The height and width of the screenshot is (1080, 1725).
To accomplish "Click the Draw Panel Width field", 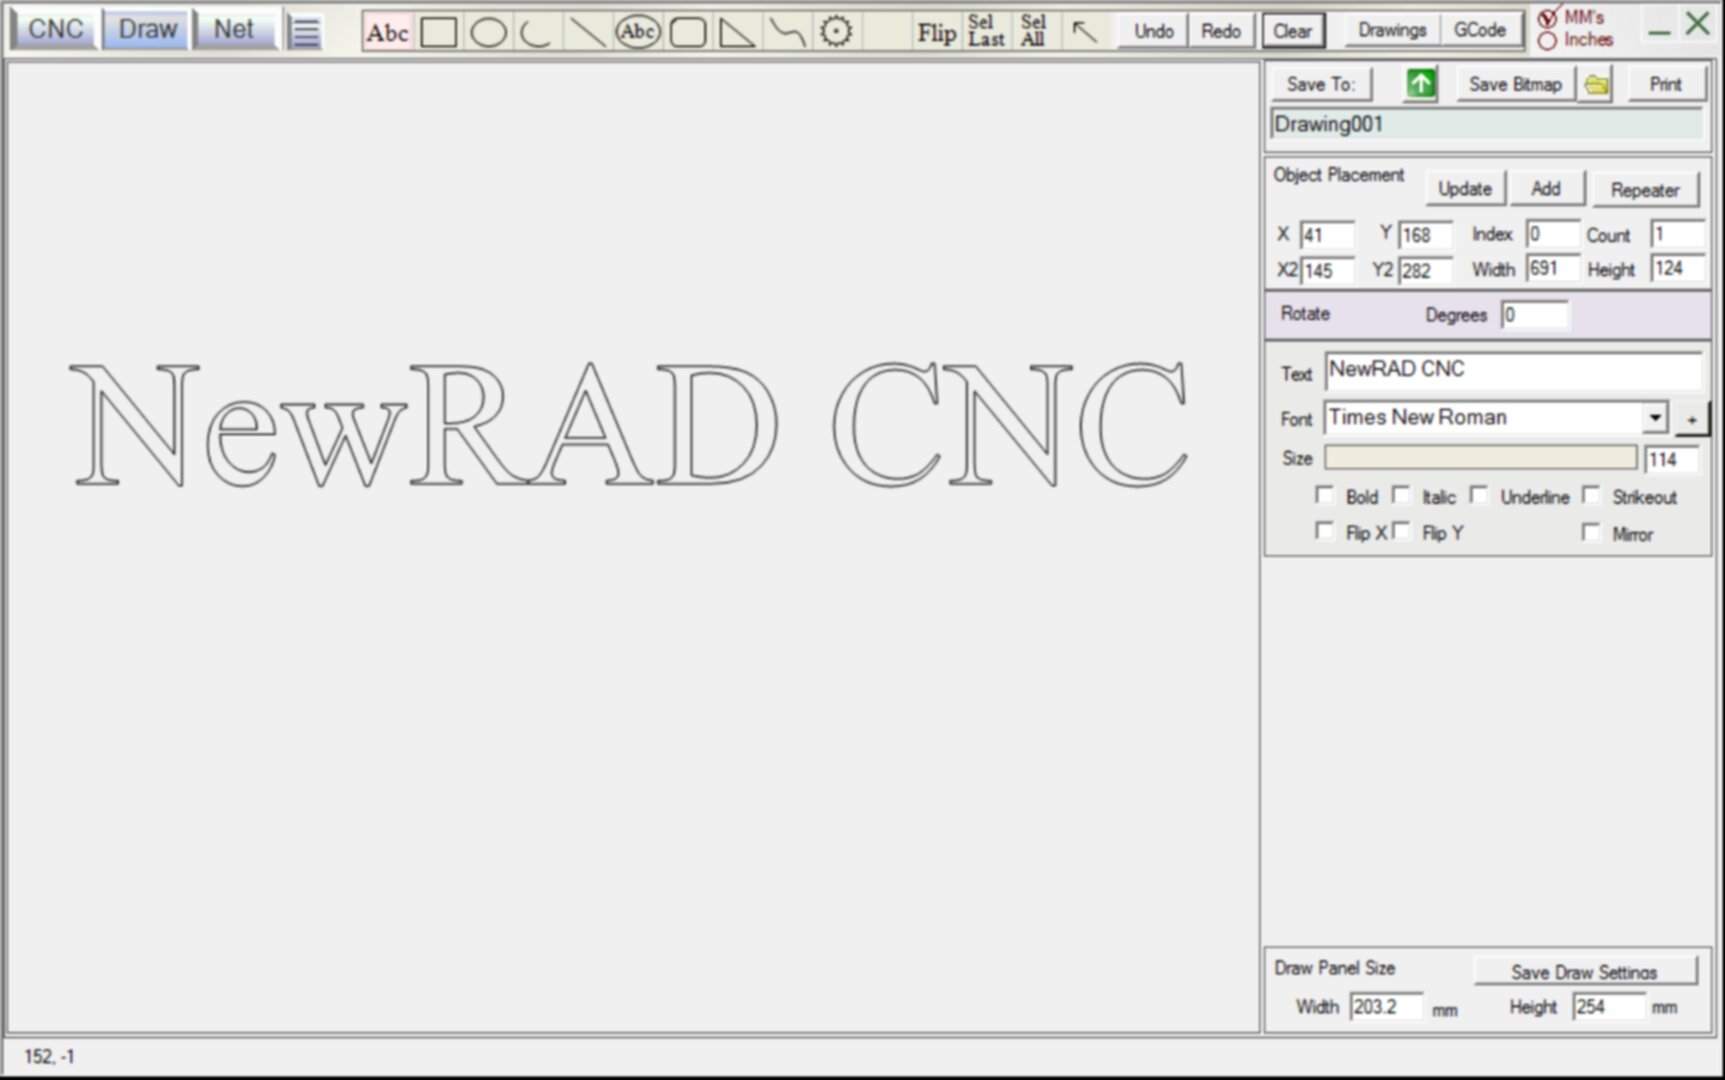I will click(1385, 1007).
